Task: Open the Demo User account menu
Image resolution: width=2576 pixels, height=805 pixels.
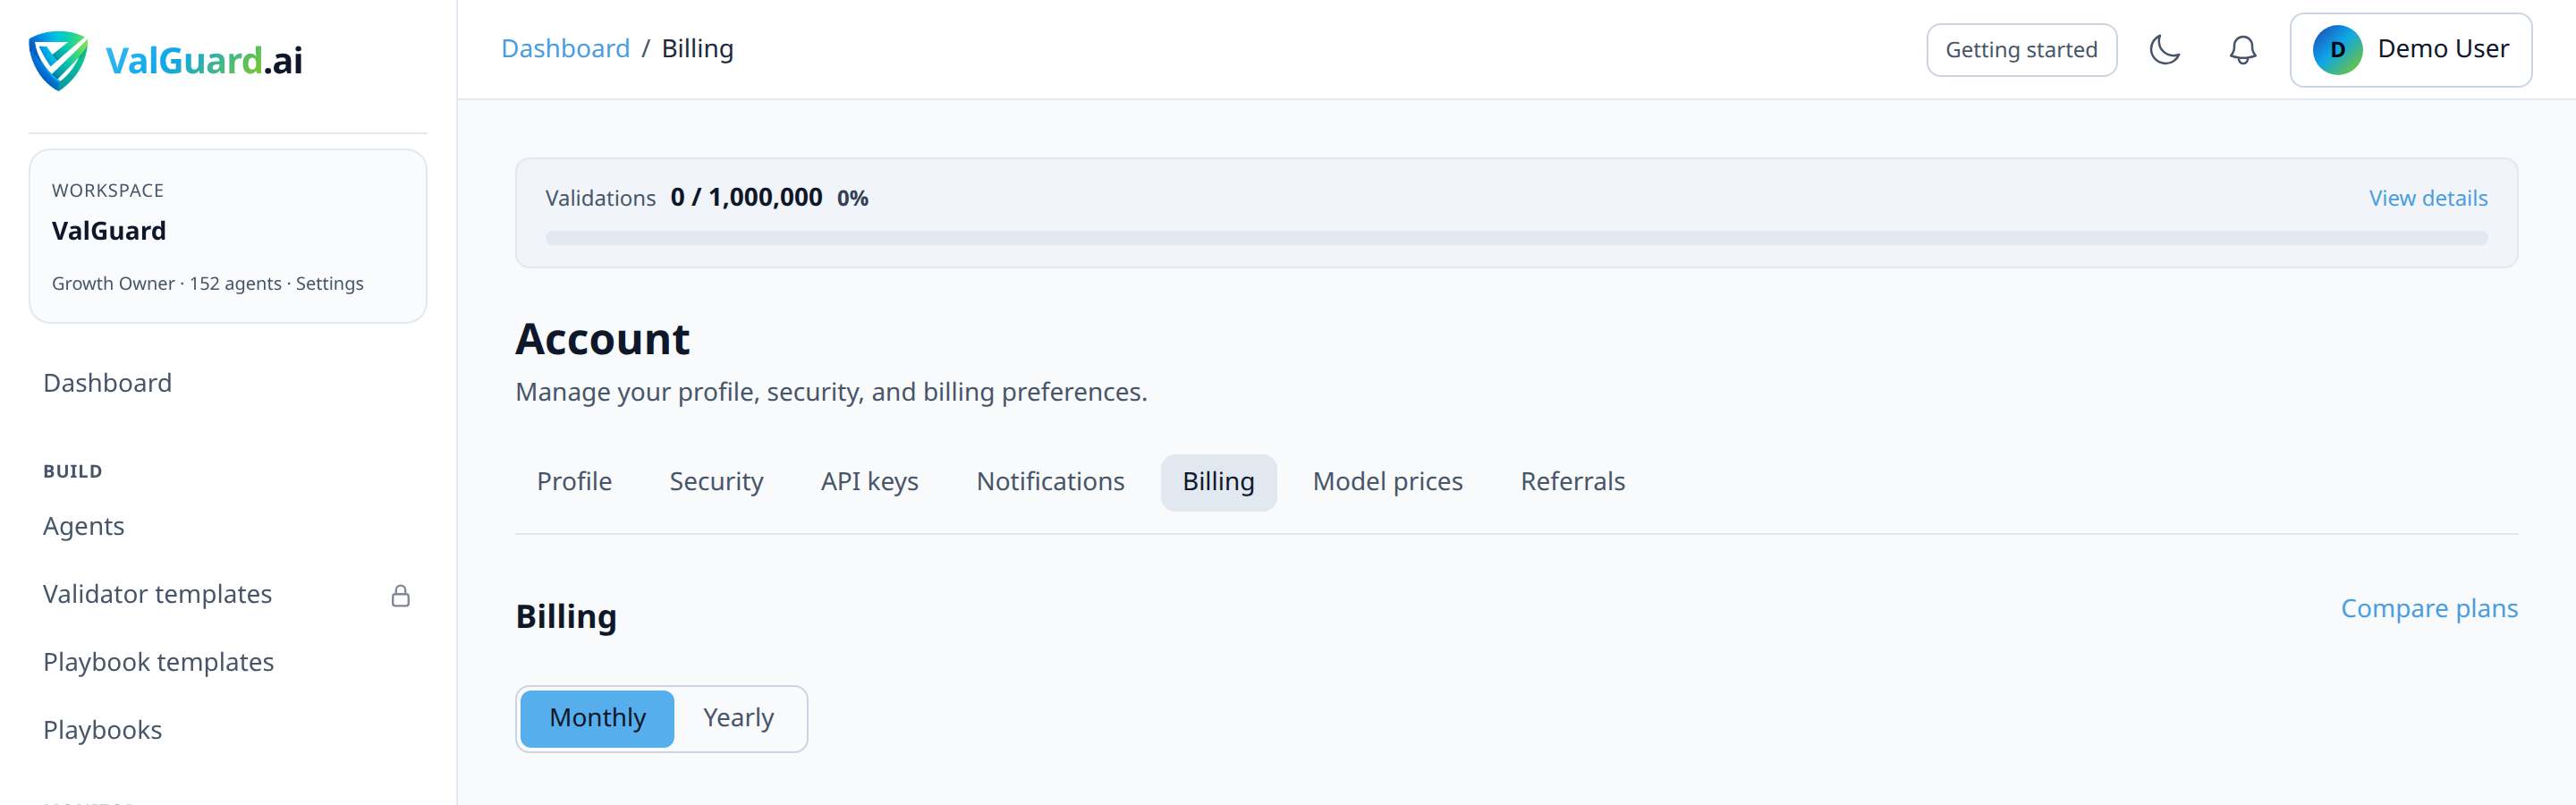Action: point(2410,50)
